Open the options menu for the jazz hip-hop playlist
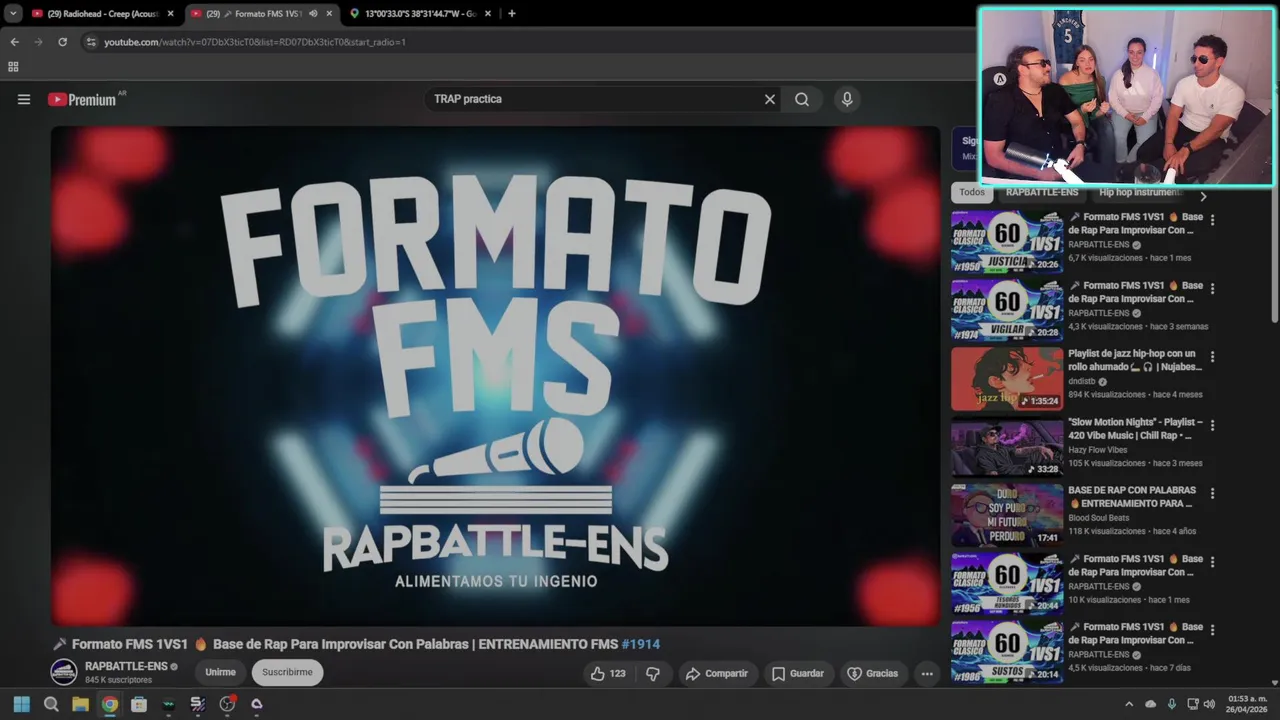Screen dimensions: 1280x720 [x=1212, y=357]
